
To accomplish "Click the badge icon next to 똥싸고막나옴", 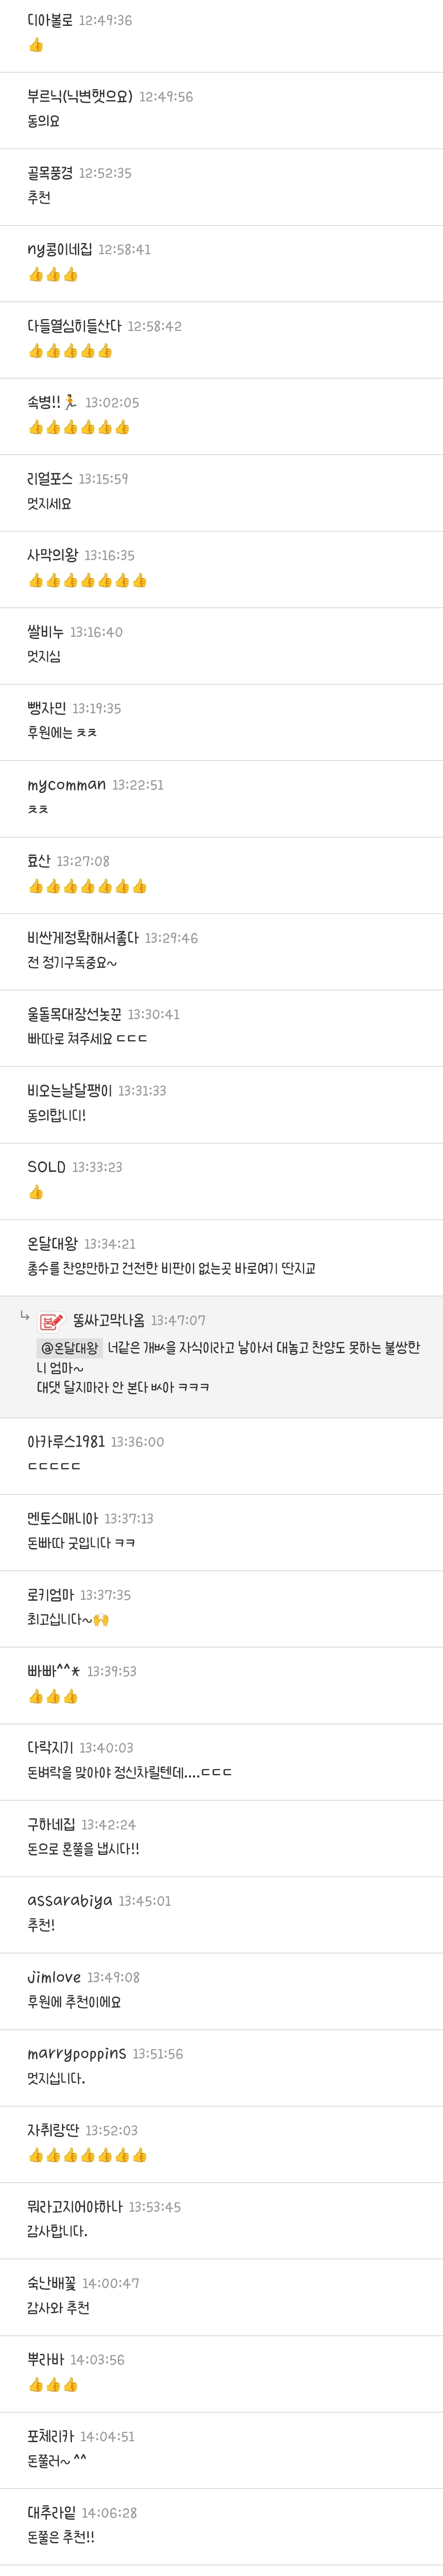I will 51,1322.
